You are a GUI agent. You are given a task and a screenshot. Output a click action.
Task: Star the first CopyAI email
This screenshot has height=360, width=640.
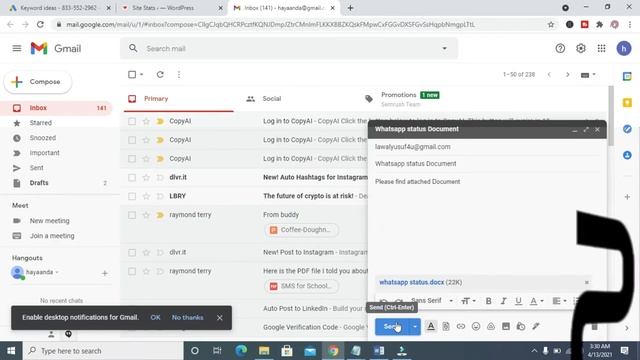point(146,121)
